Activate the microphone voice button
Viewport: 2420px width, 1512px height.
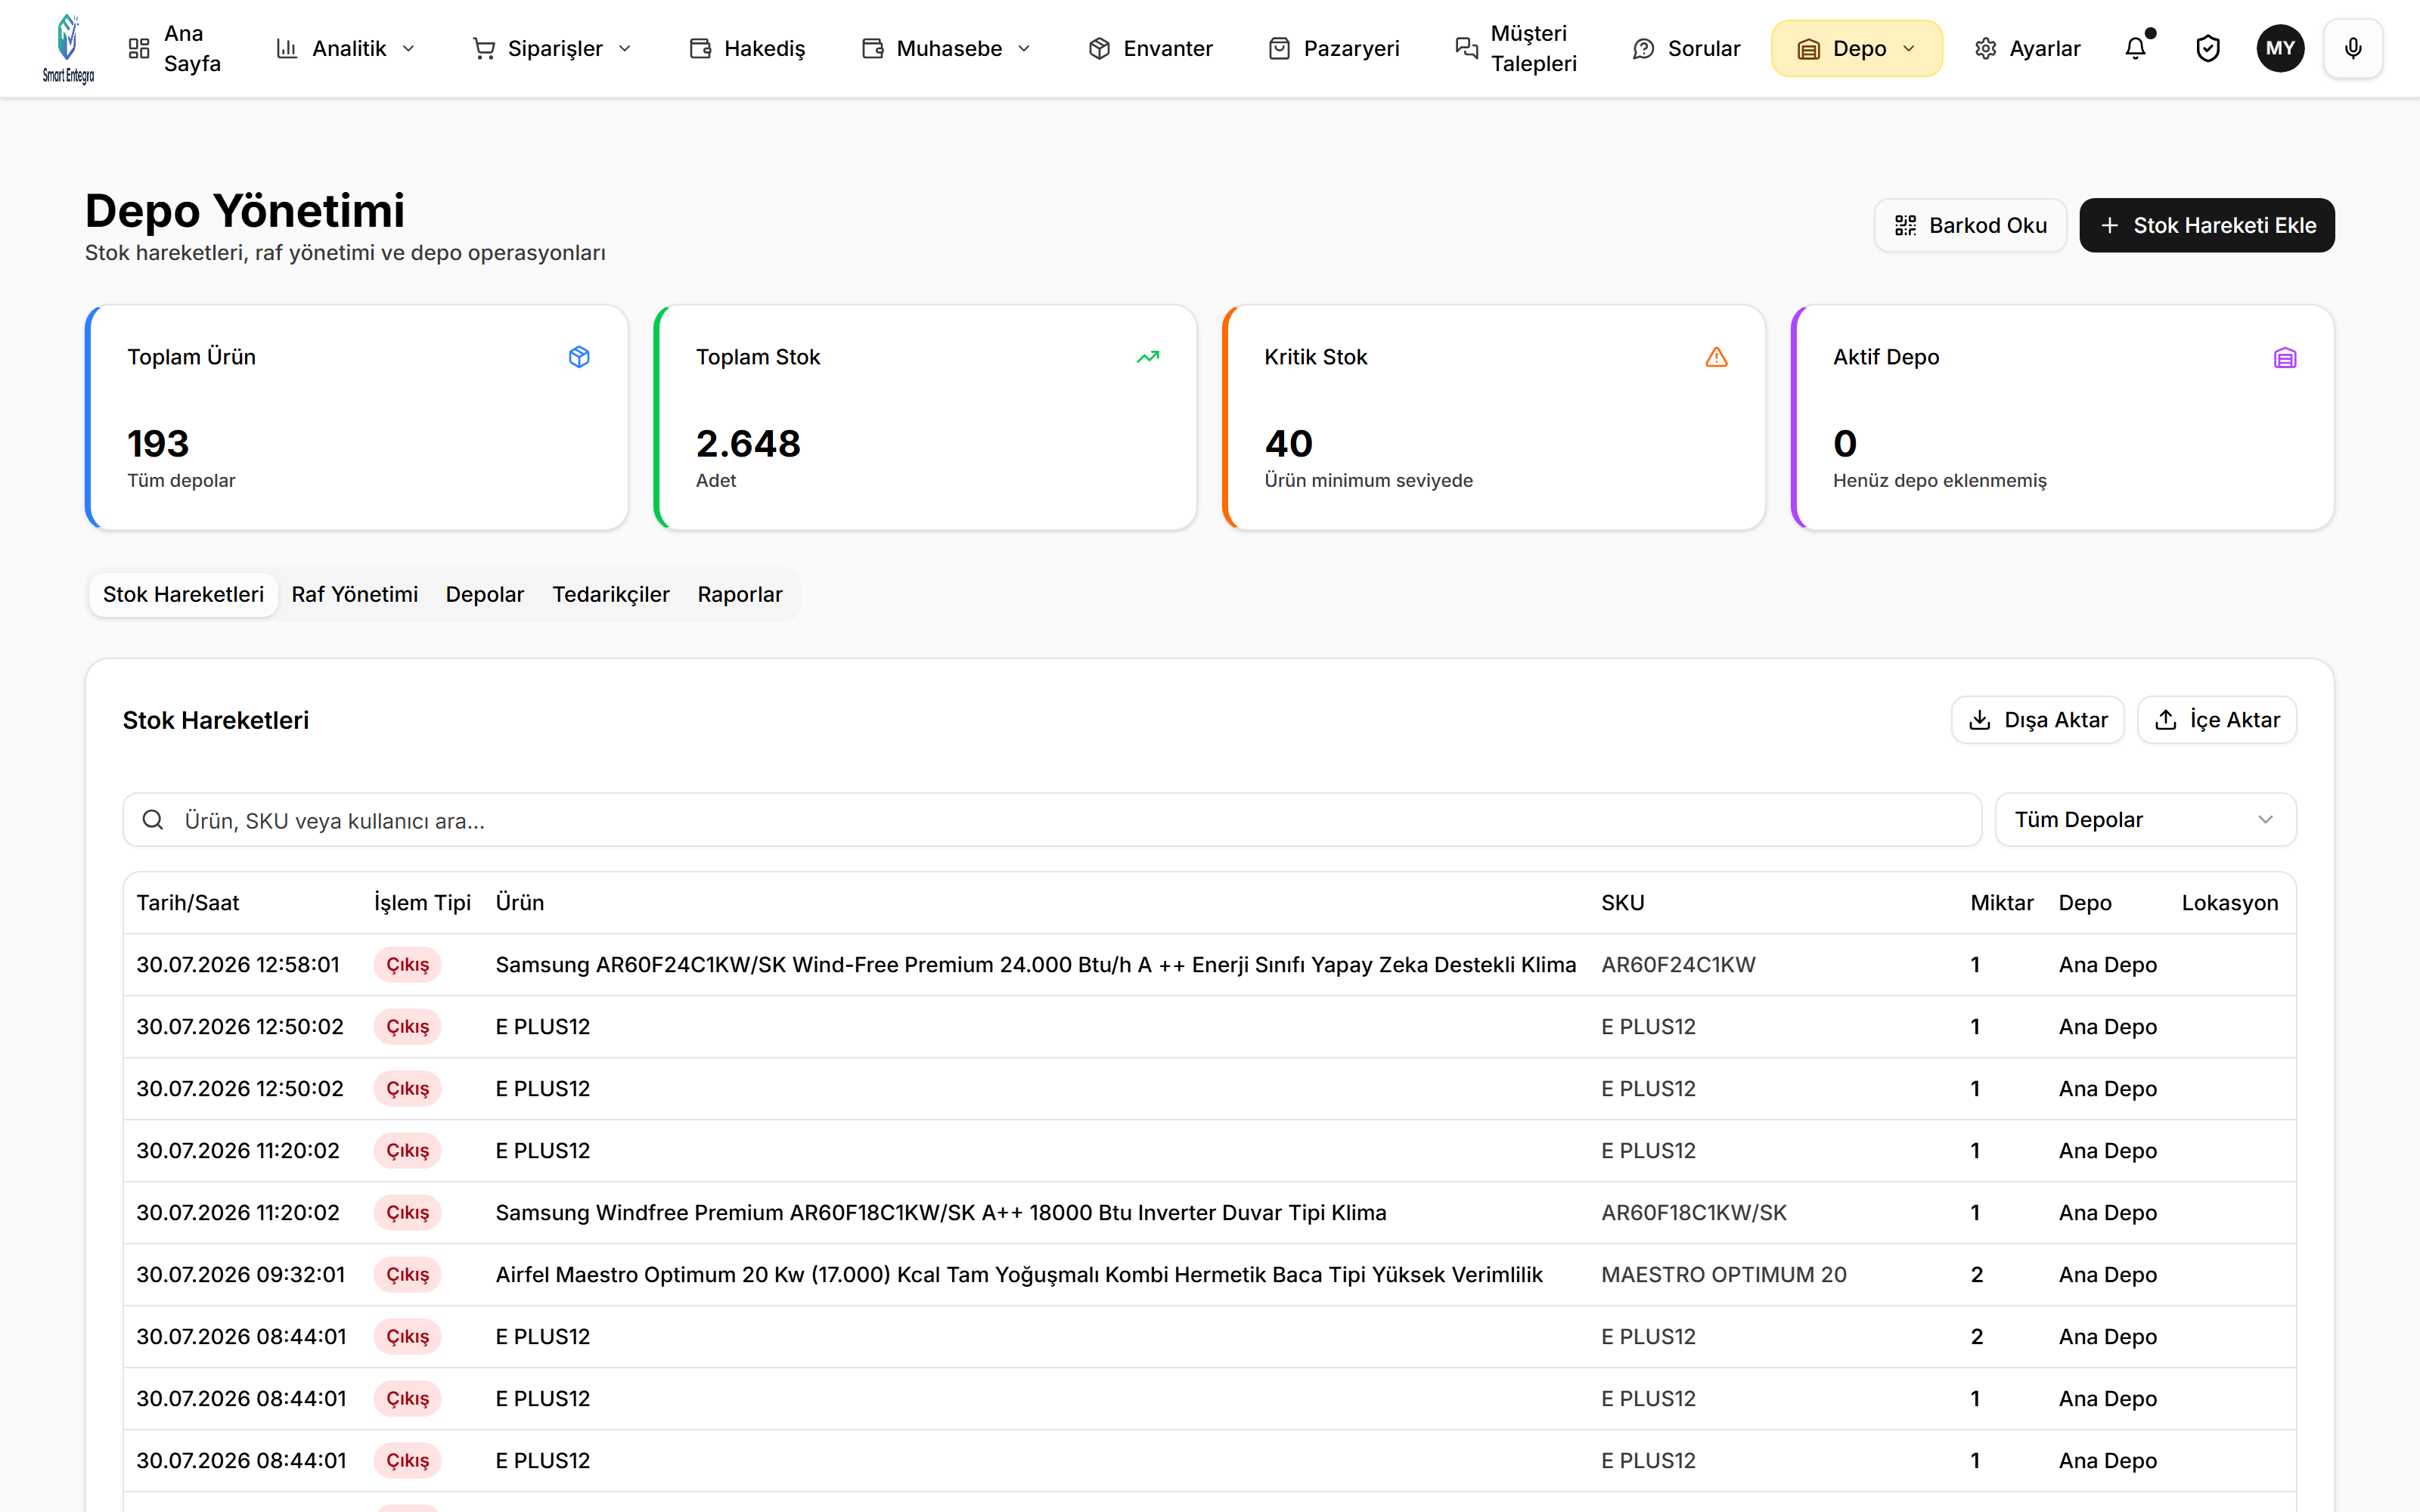(2353, 48)
